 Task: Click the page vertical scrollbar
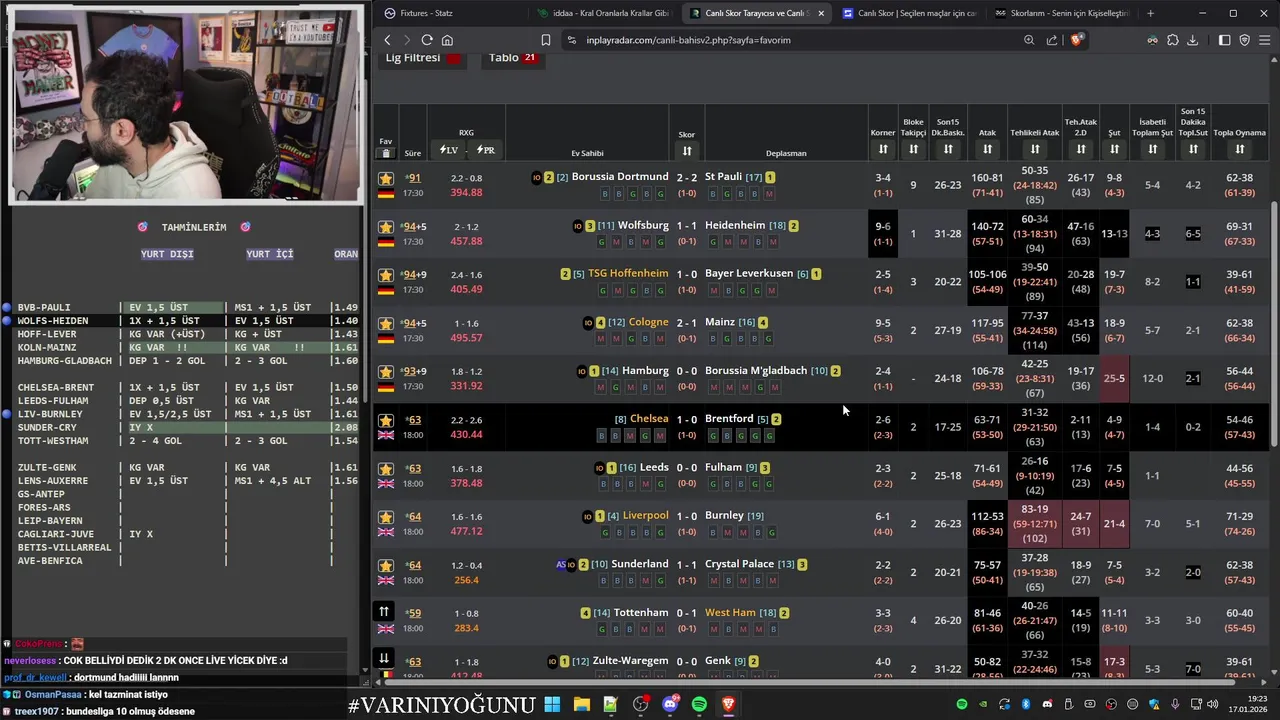(x=1274, y=325)
